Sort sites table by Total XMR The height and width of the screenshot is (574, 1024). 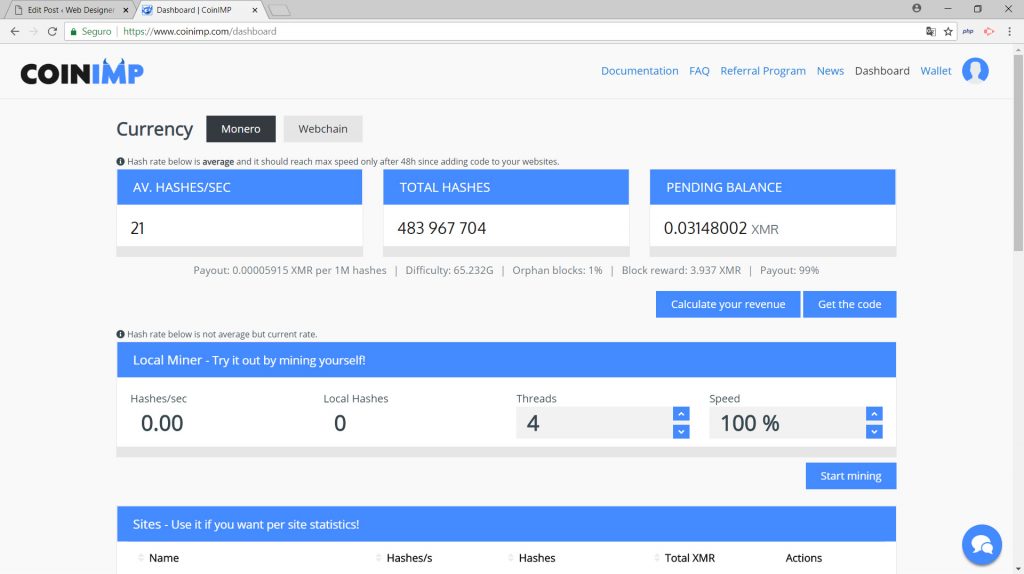tap(689, 558)
